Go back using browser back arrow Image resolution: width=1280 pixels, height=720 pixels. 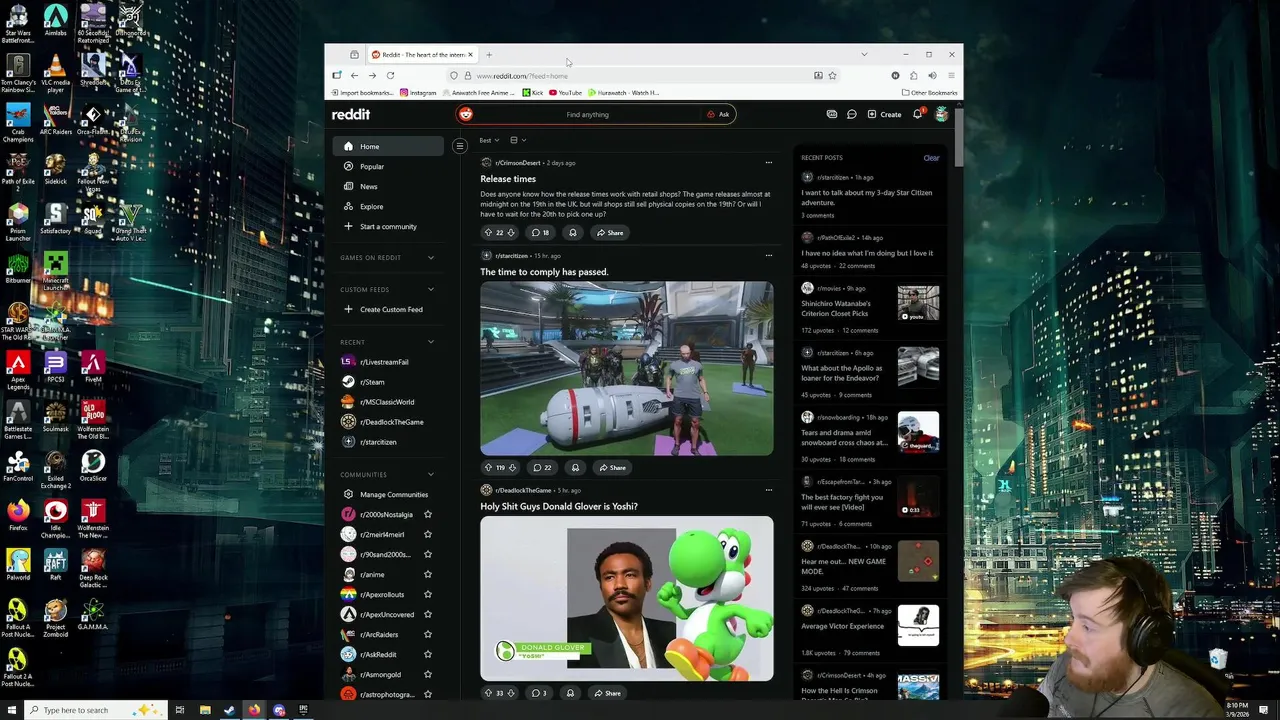coord(354,75)
